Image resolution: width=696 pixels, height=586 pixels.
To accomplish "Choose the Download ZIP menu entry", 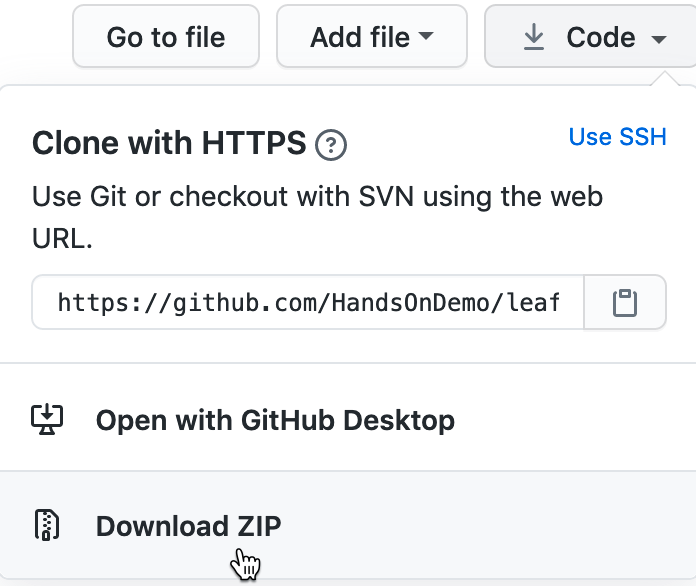I will (188, 526).
